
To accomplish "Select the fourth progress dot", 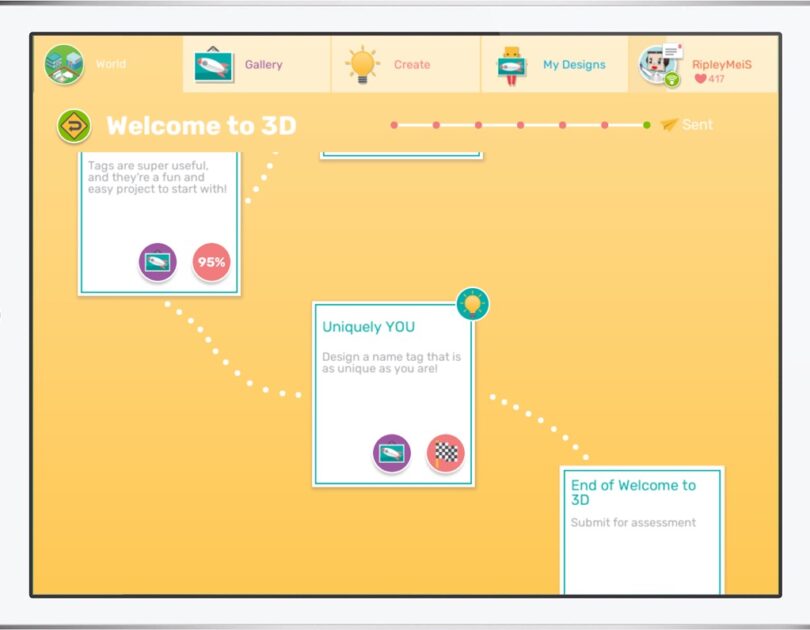I will [x=520, y=125].
